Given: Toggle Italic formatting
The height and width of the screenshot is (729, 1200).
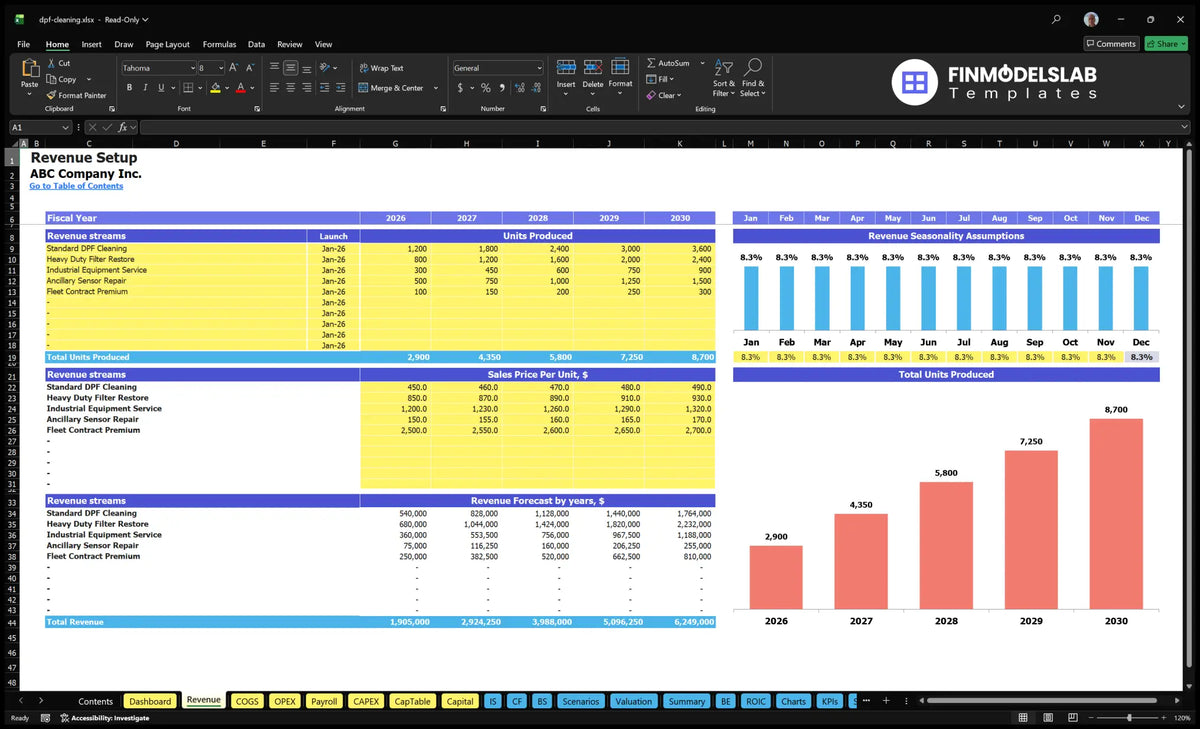Looking at the screenshot, I should [x=145, y=88].
